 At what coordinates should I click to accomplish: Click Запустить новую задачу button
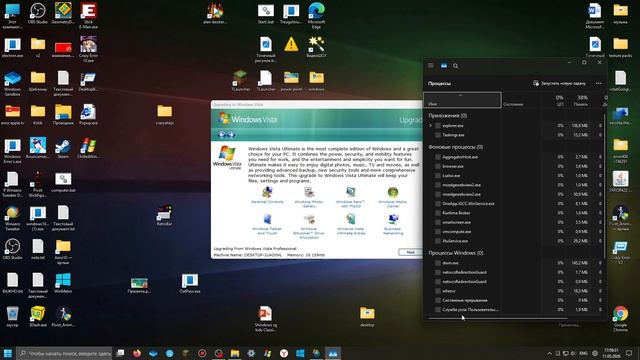559,83
